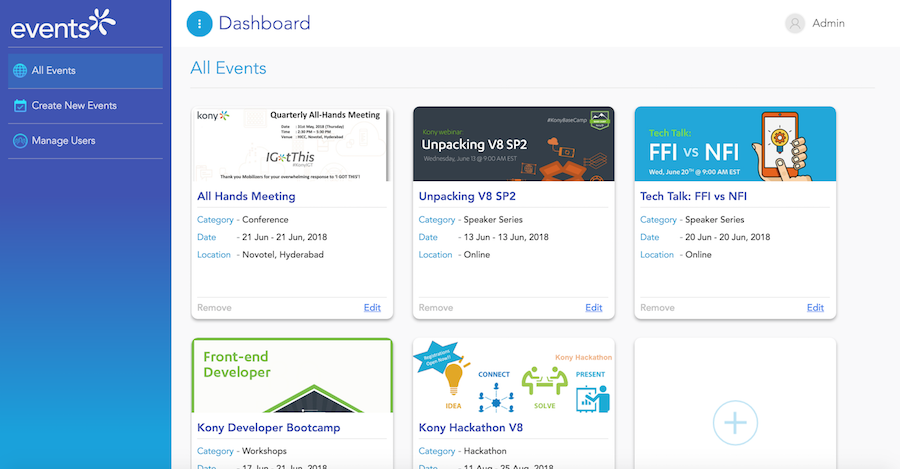Open the Front-end Developer banner image
Image resolution: width=900 pixels, height=469 pixels.
(x=292, y=375)
